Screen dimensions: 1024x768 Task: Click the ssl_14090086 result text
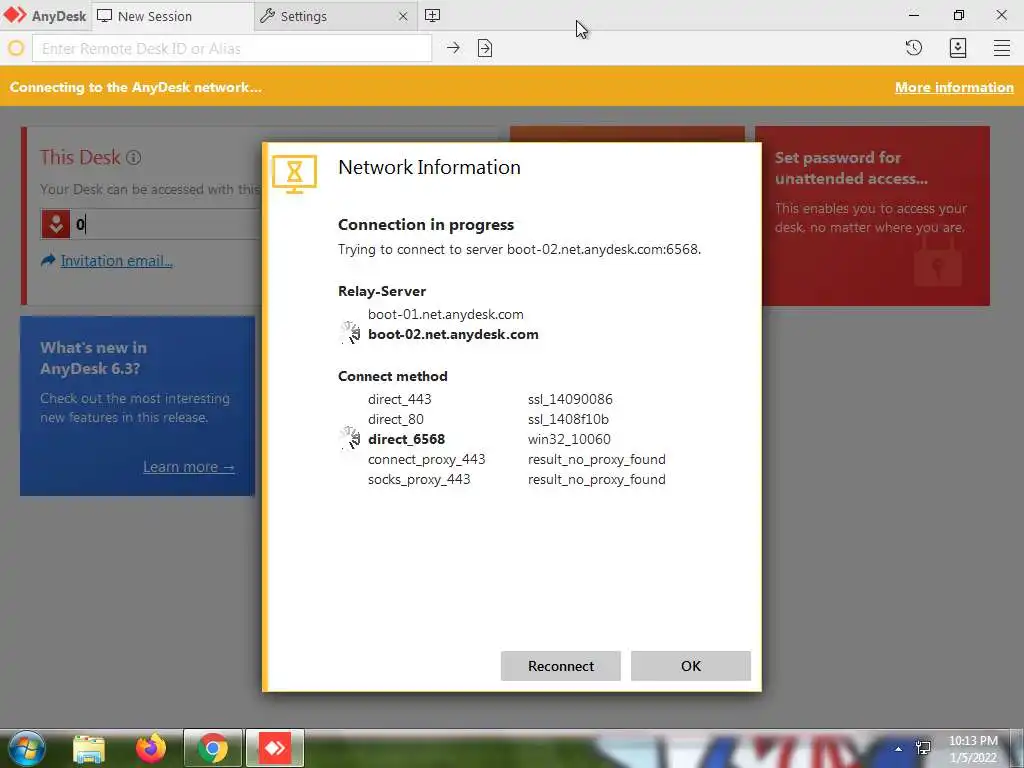point(570,399)
